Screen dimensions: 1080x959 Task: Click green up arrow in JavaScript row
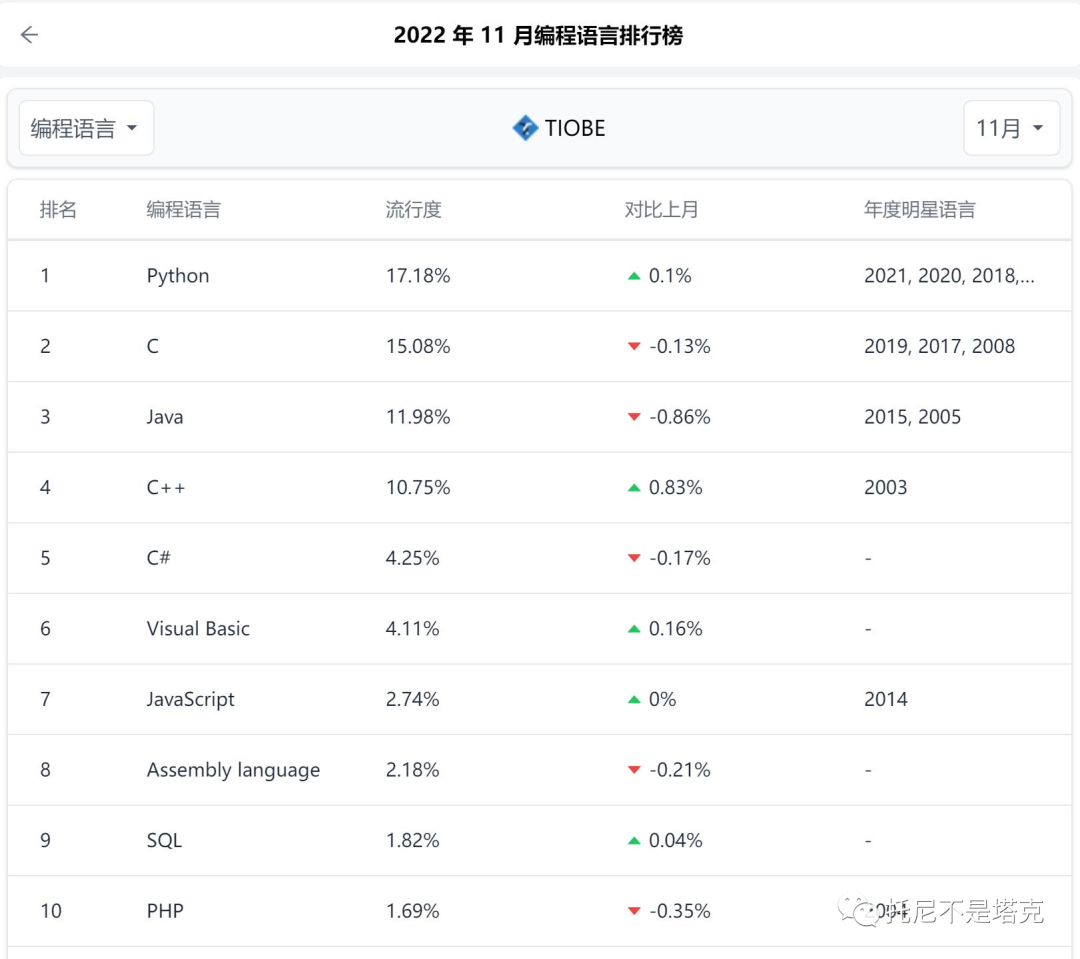634,699
